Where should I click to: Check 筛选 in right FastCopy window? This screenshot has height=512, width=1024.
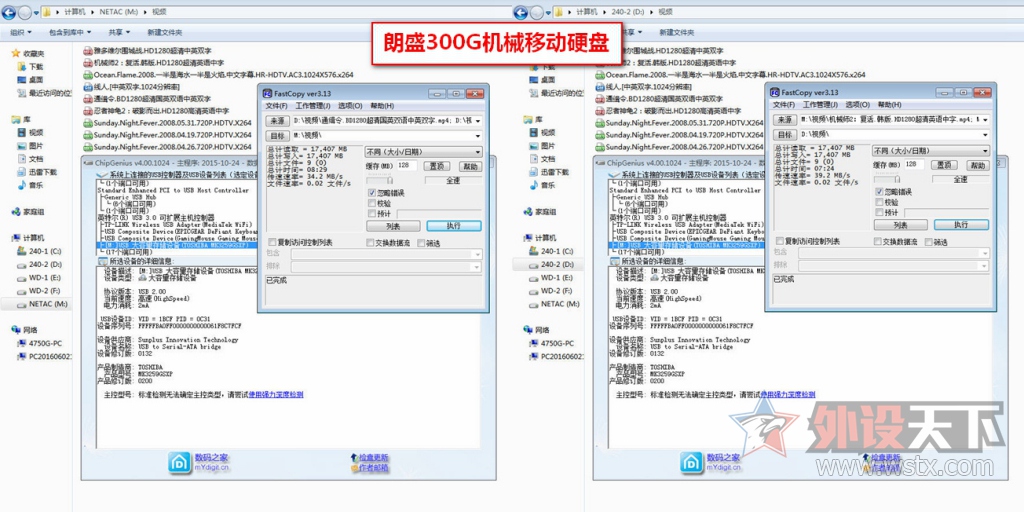(x=936, y=242)
